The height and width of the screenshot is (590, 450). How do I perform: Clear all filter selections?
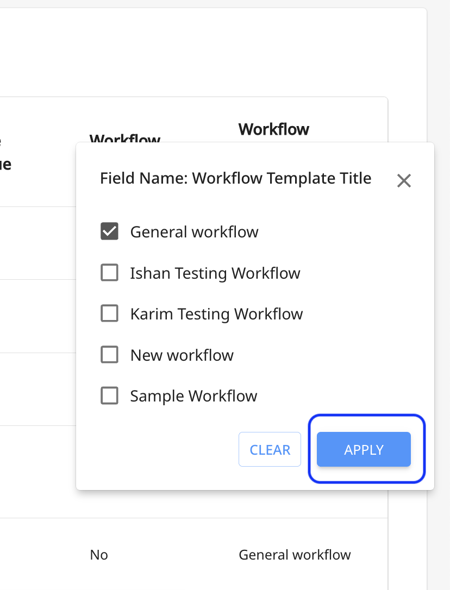pyautogui.click(x=270, y=449)
